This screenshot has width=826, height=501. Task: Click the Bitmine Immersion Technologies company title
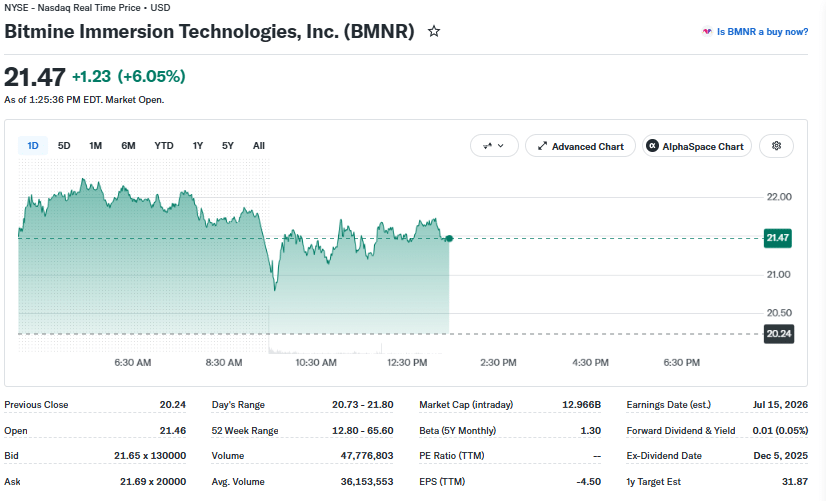[x=209, y=32]
